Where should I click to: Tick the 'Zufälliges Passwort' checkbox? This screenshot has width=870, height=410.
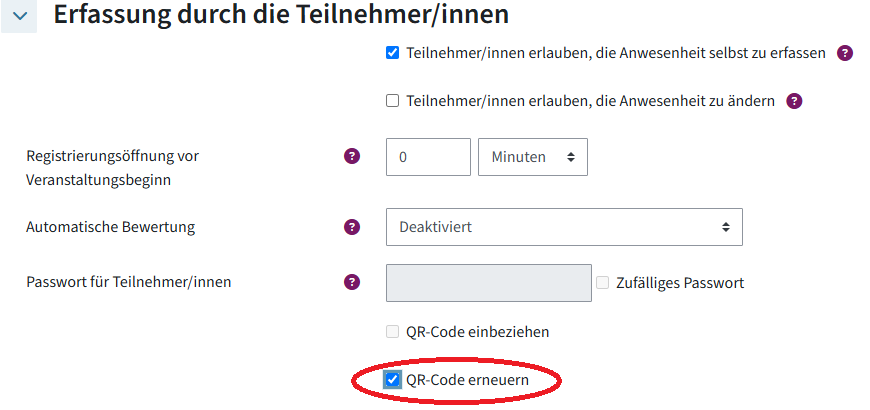coord(603,283)
